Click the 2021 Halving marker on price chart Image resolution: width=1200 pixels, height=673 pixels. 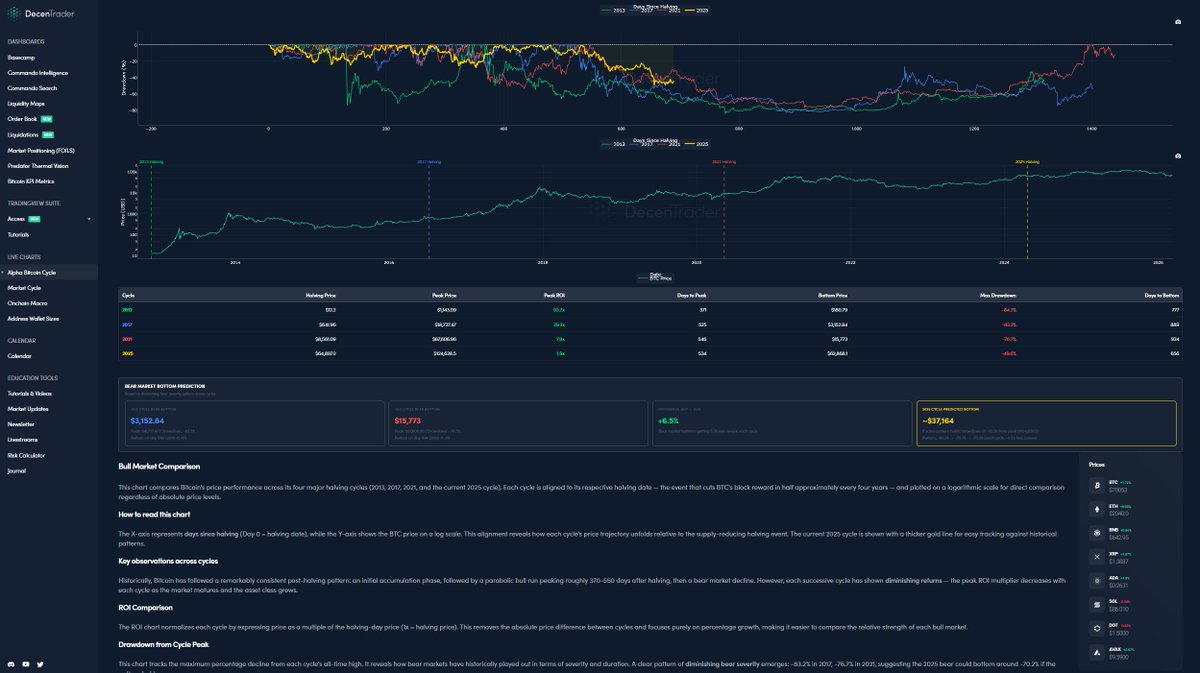724,161
